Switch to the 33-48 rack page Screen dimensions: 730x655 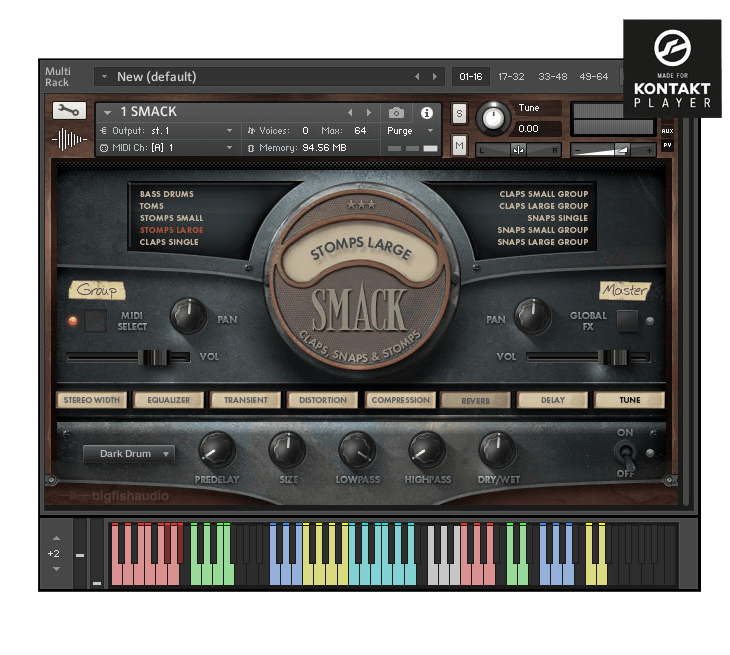point(553,76)
